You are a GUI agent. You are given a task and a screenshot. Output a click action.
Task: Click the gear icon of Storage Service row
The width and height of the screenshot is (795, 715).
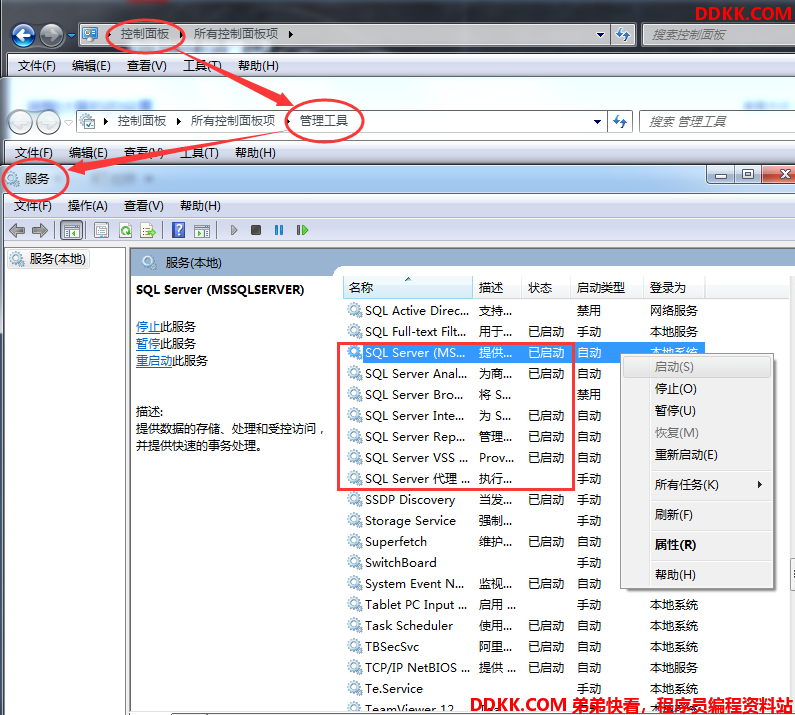[x=354, y=520]
